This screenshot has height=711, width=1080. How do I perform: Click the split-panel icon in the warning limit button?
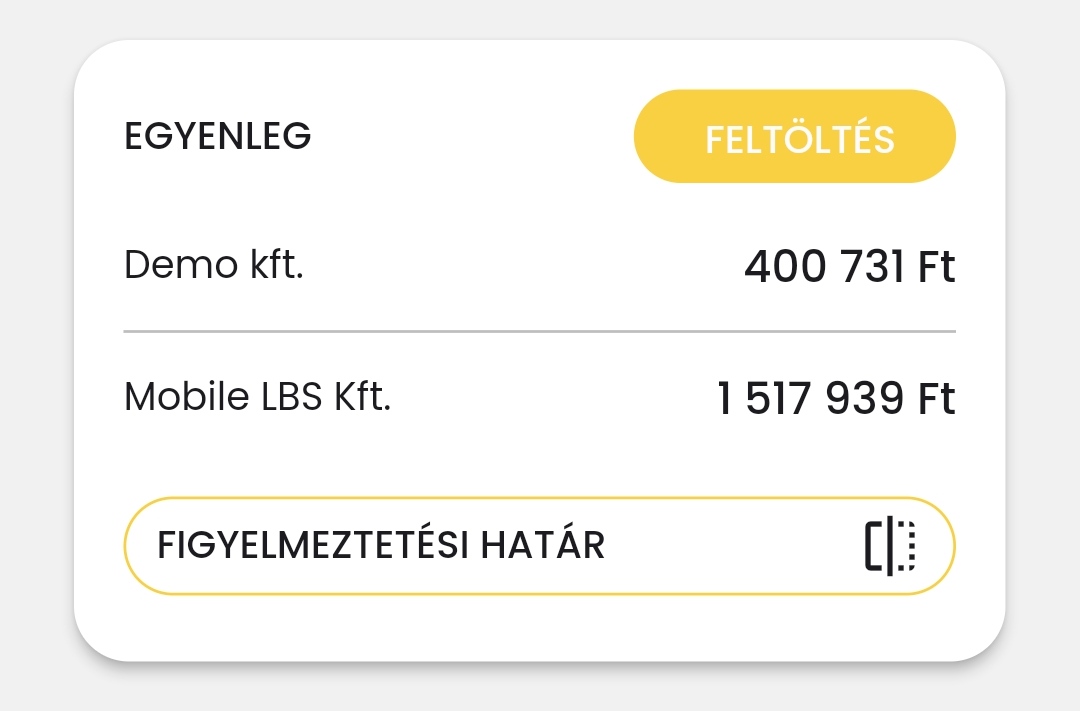coord(890,547)
